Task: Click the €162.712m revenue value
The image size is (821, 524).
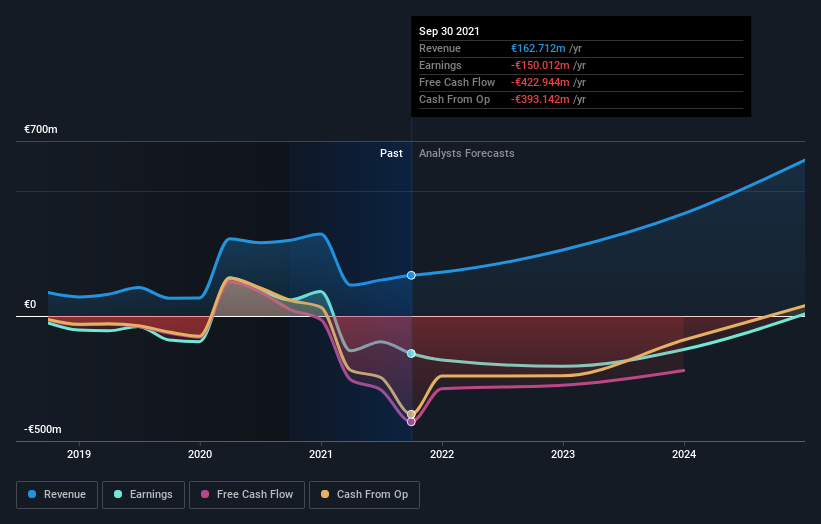Action: [x=538, y=48]
